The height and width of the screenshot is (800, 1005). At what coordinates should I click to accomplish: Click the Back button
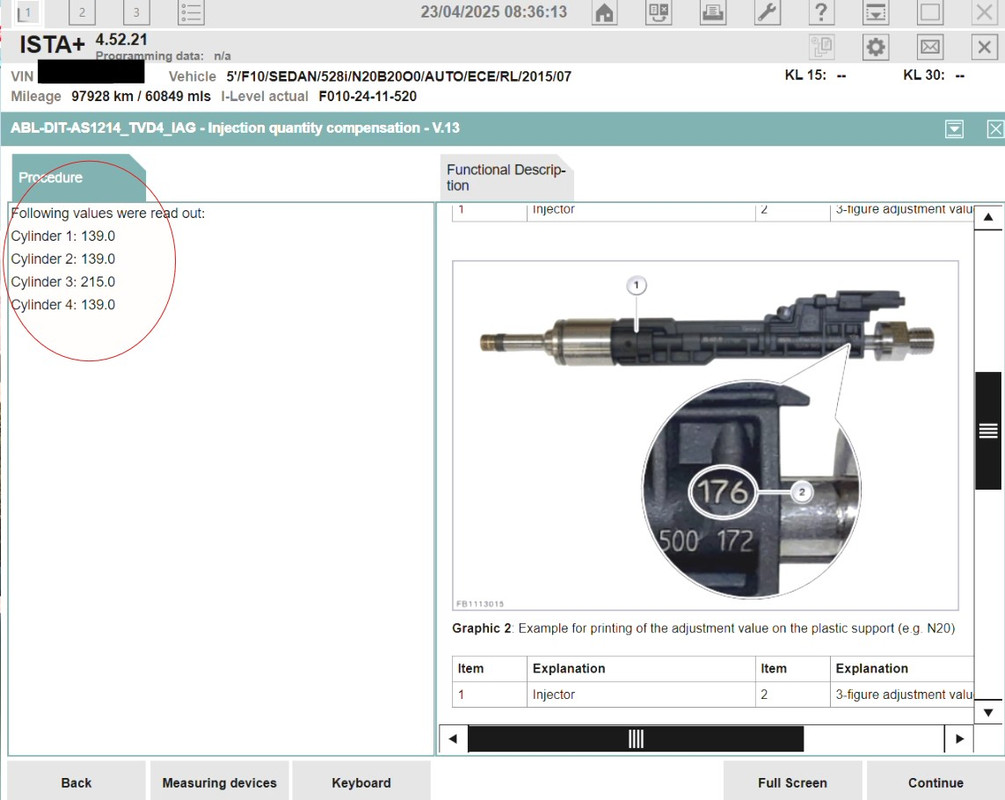76,782
